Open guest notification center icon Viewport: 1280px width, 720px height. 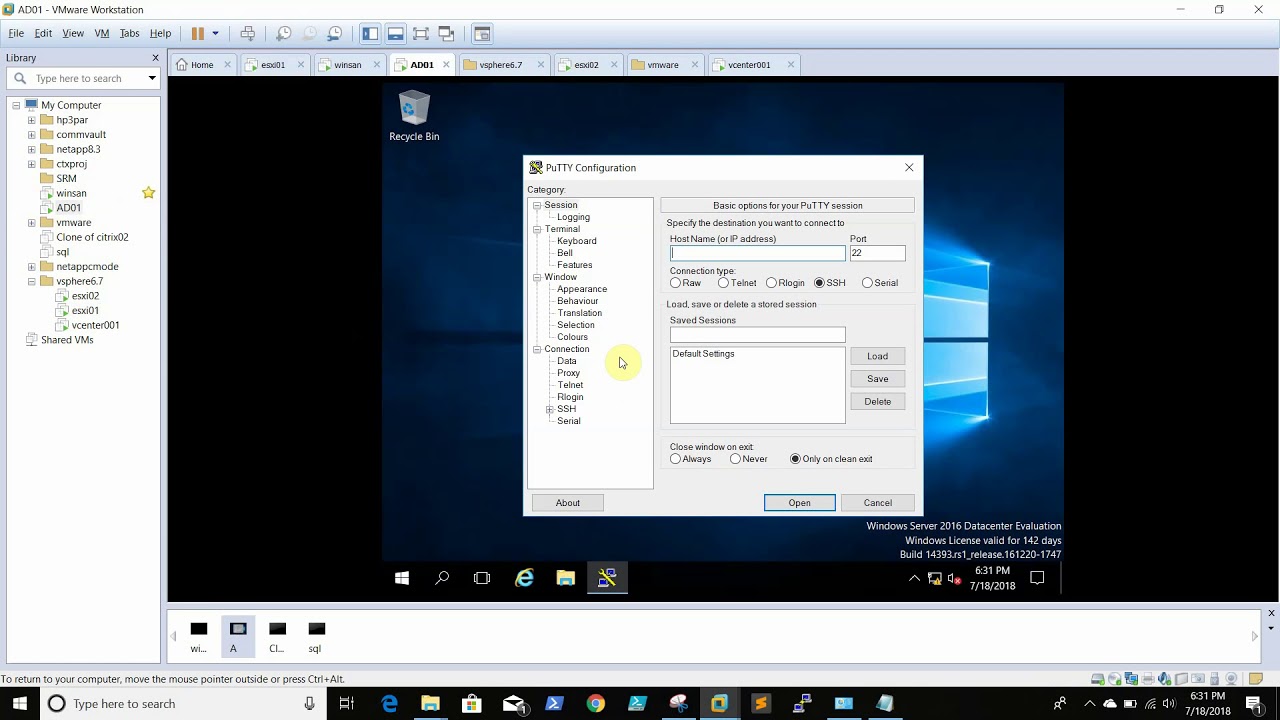point(1037,578)
